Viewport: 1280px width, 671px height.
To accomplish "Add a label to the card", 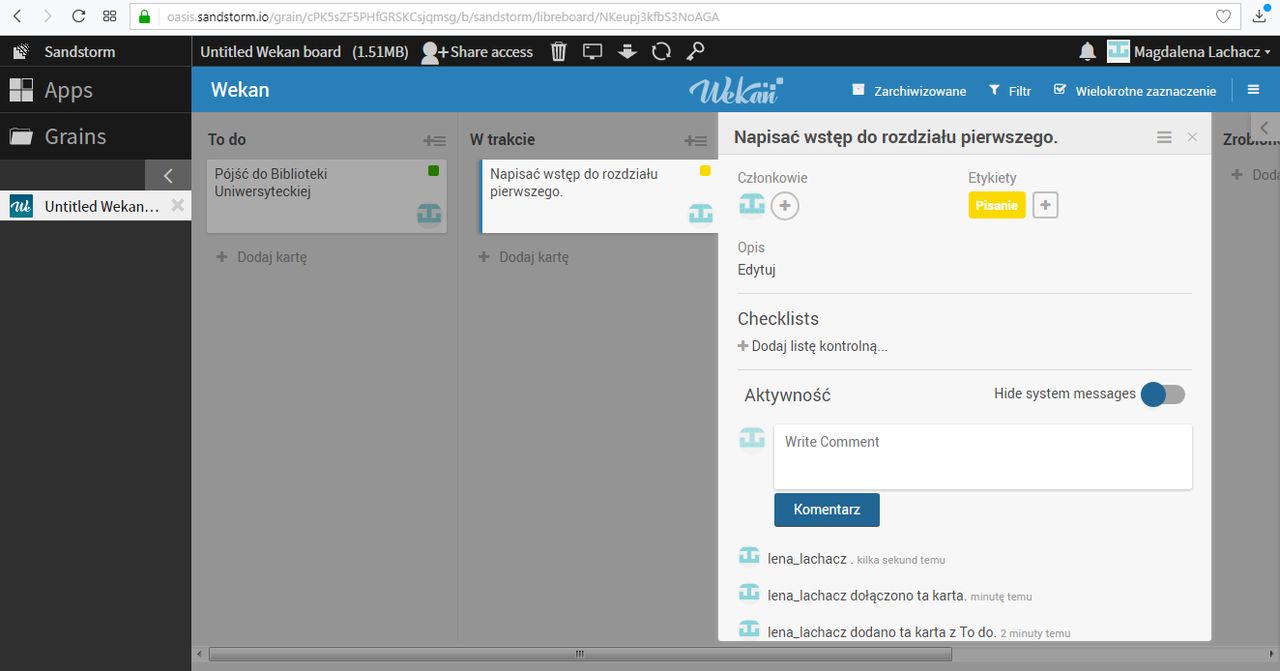I will pyautogui.click(x=1045, y=205).
